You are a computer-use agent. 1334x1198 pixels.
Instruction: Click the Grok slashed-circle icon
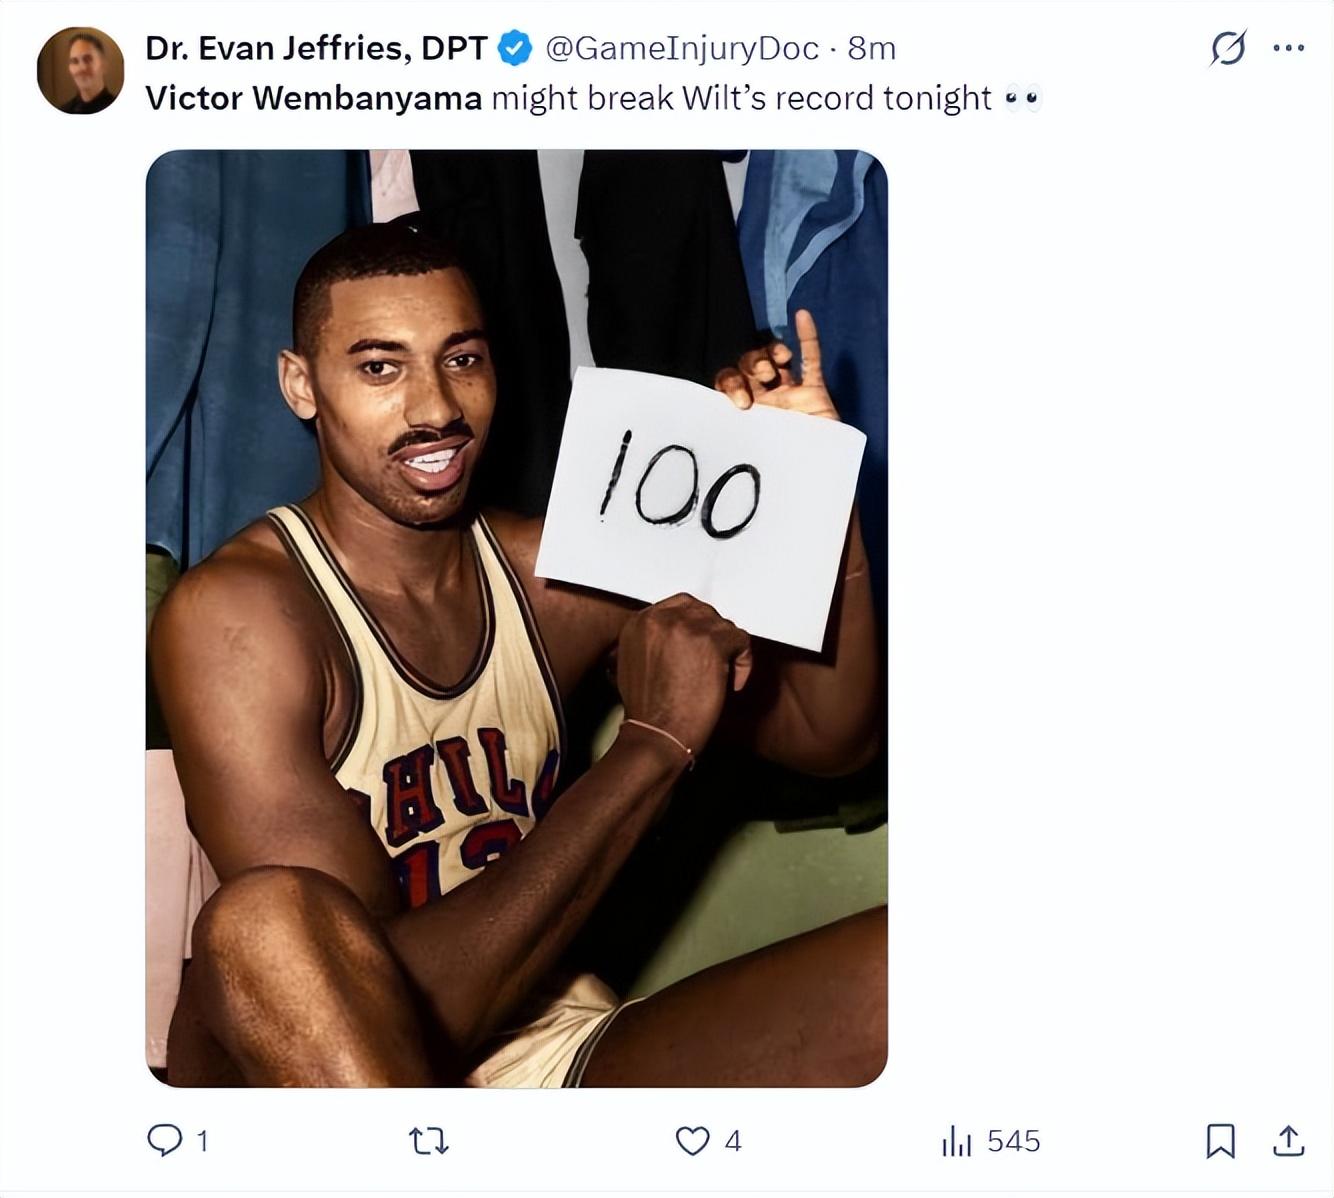click(x=1228, y=47)
